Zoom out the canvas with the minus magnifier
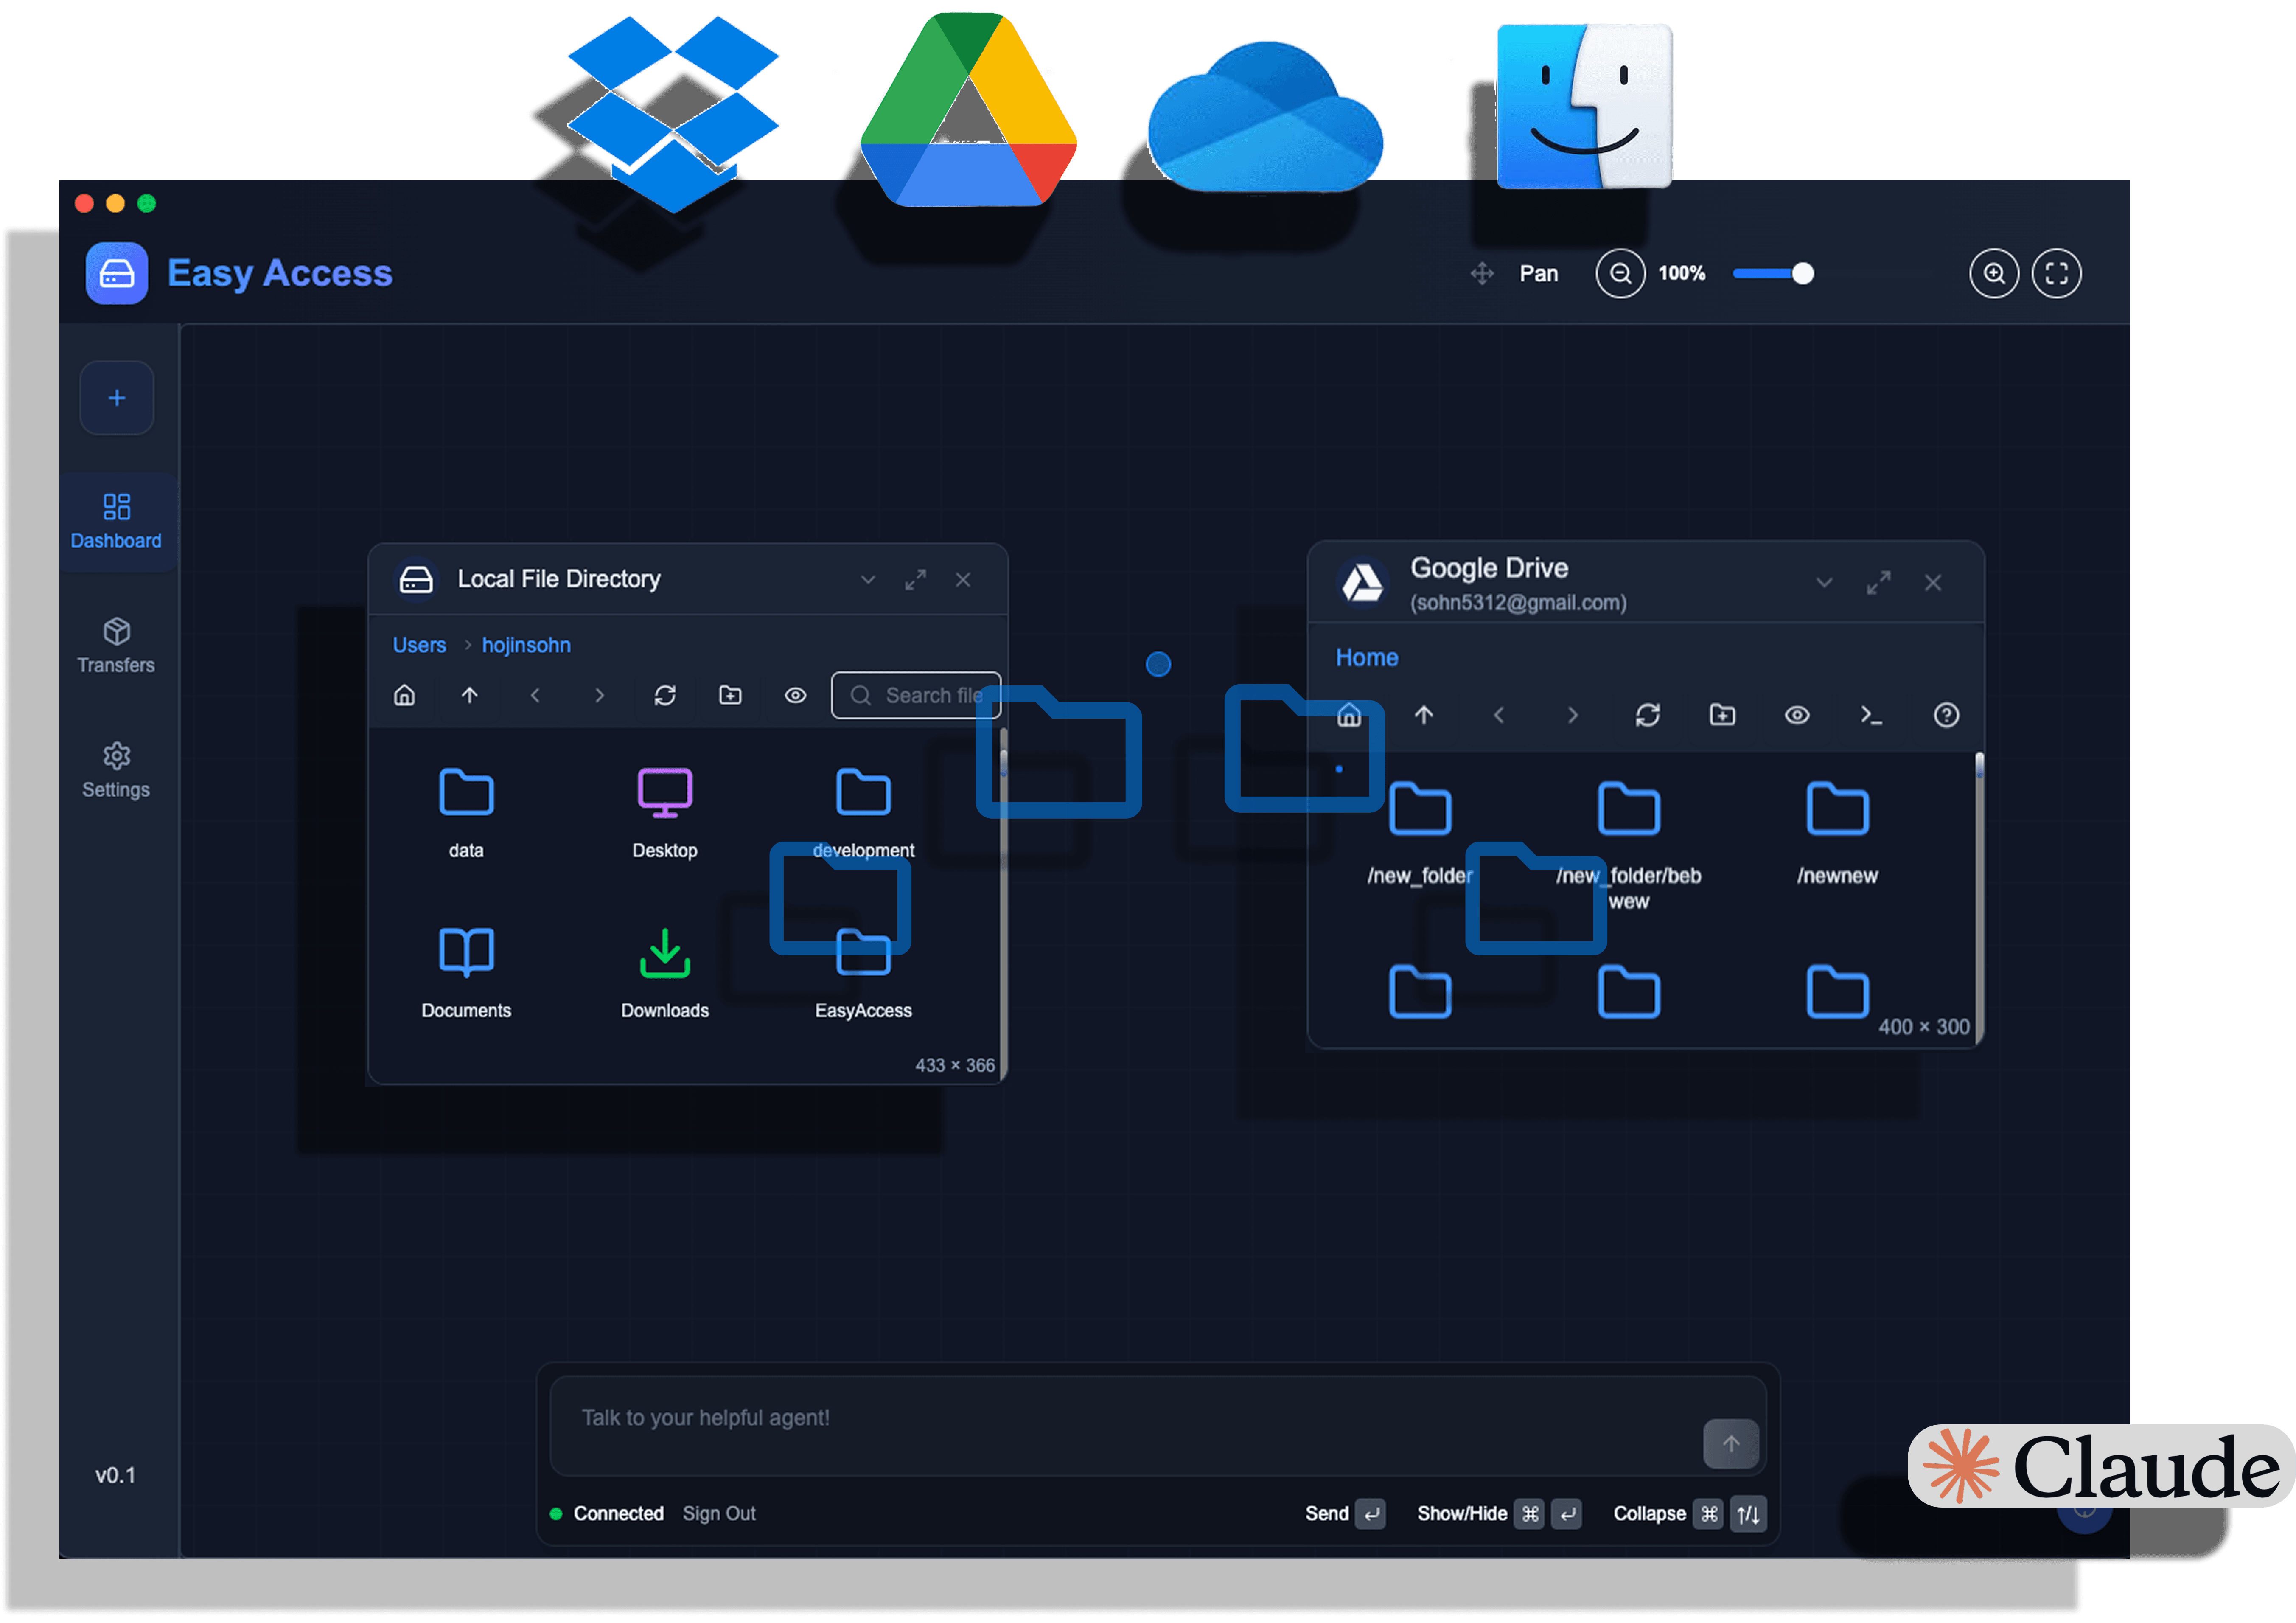 point(1620,273)
